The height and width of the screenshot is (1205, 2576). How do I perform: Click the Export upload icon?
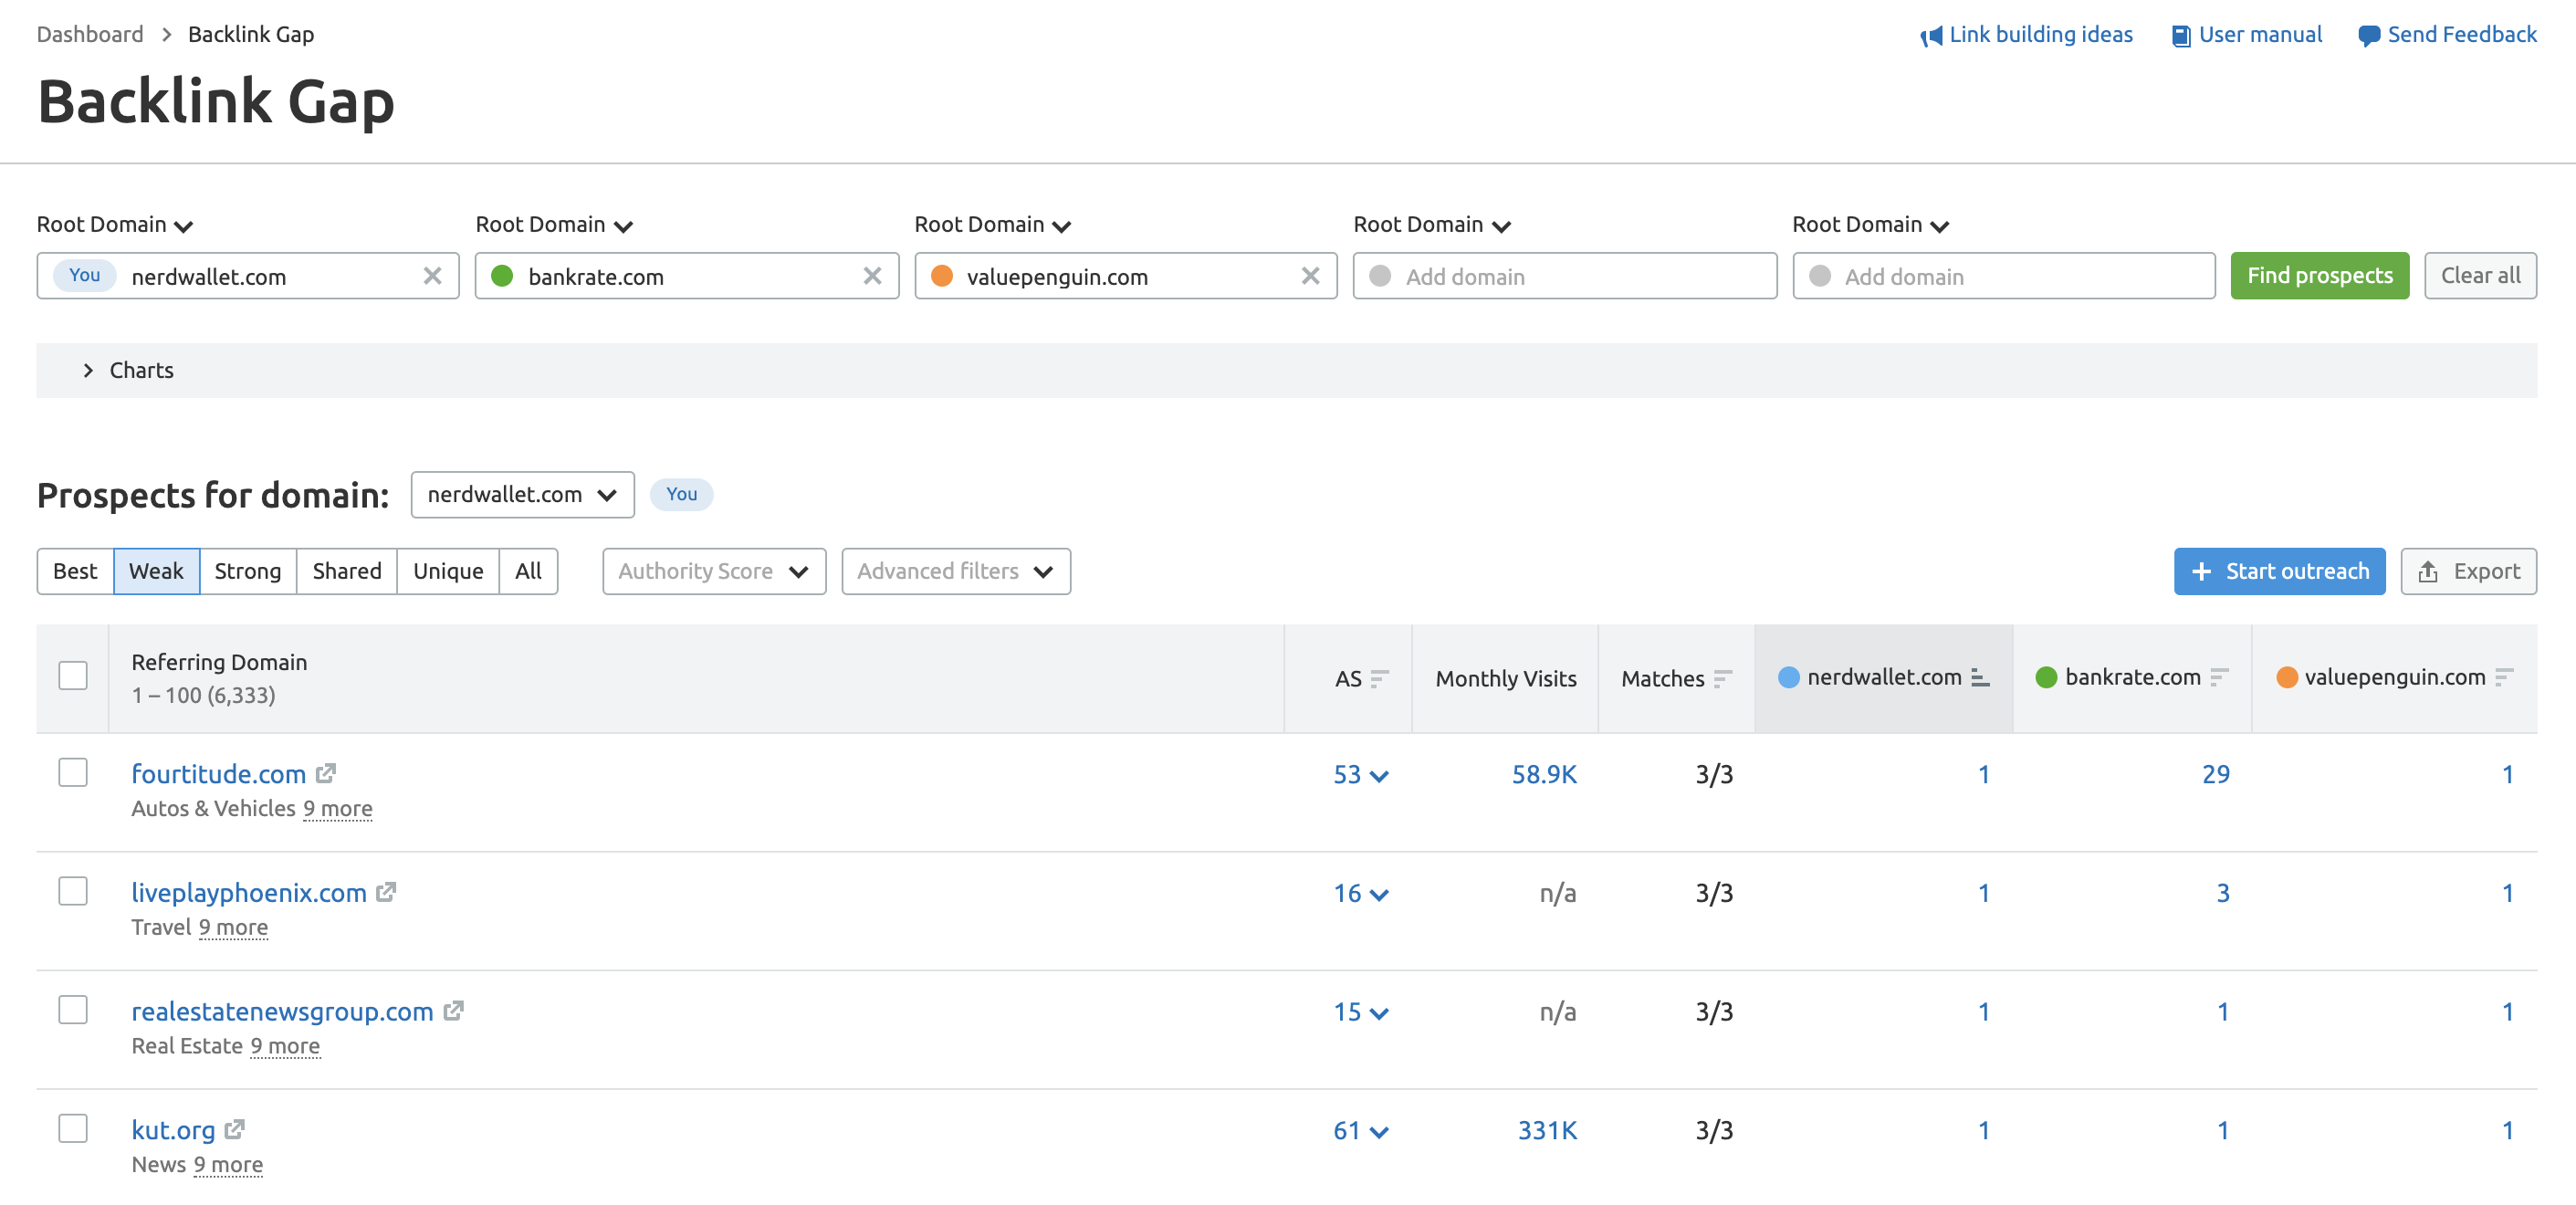(2427, 571)
